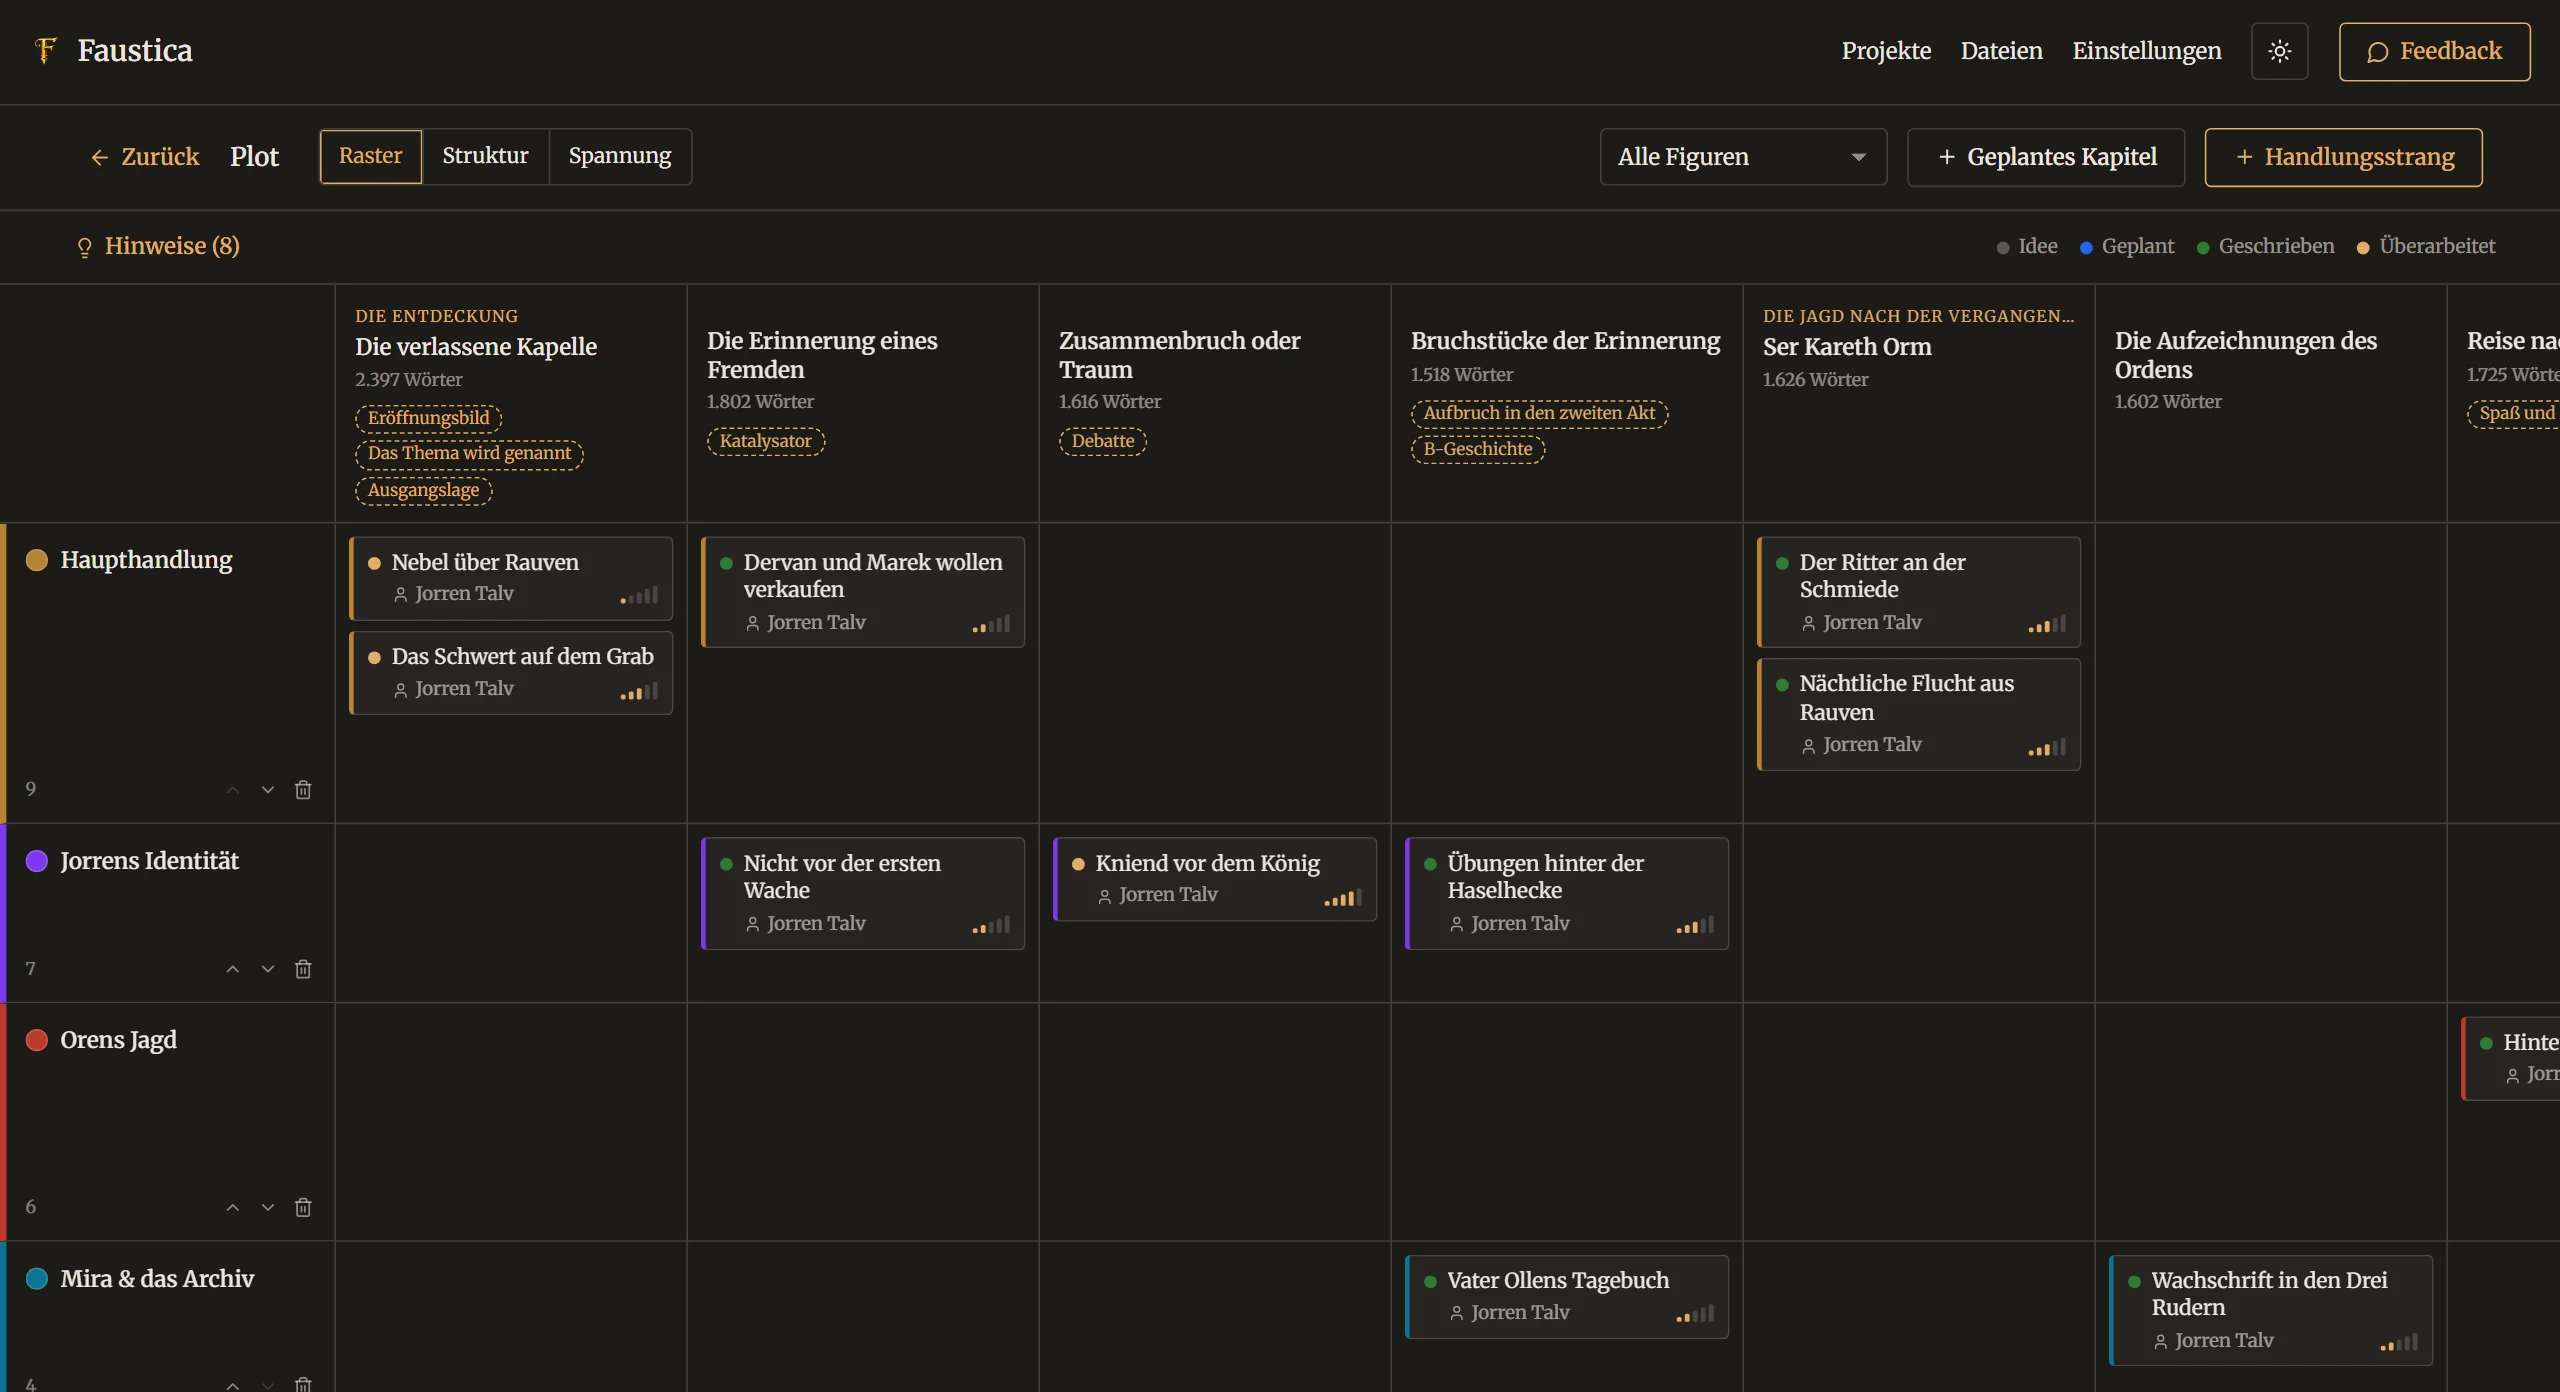The image size is (2560, 1392).
Task: Click the lightbulb icon beside Hinweise
Action: [85, 247]
